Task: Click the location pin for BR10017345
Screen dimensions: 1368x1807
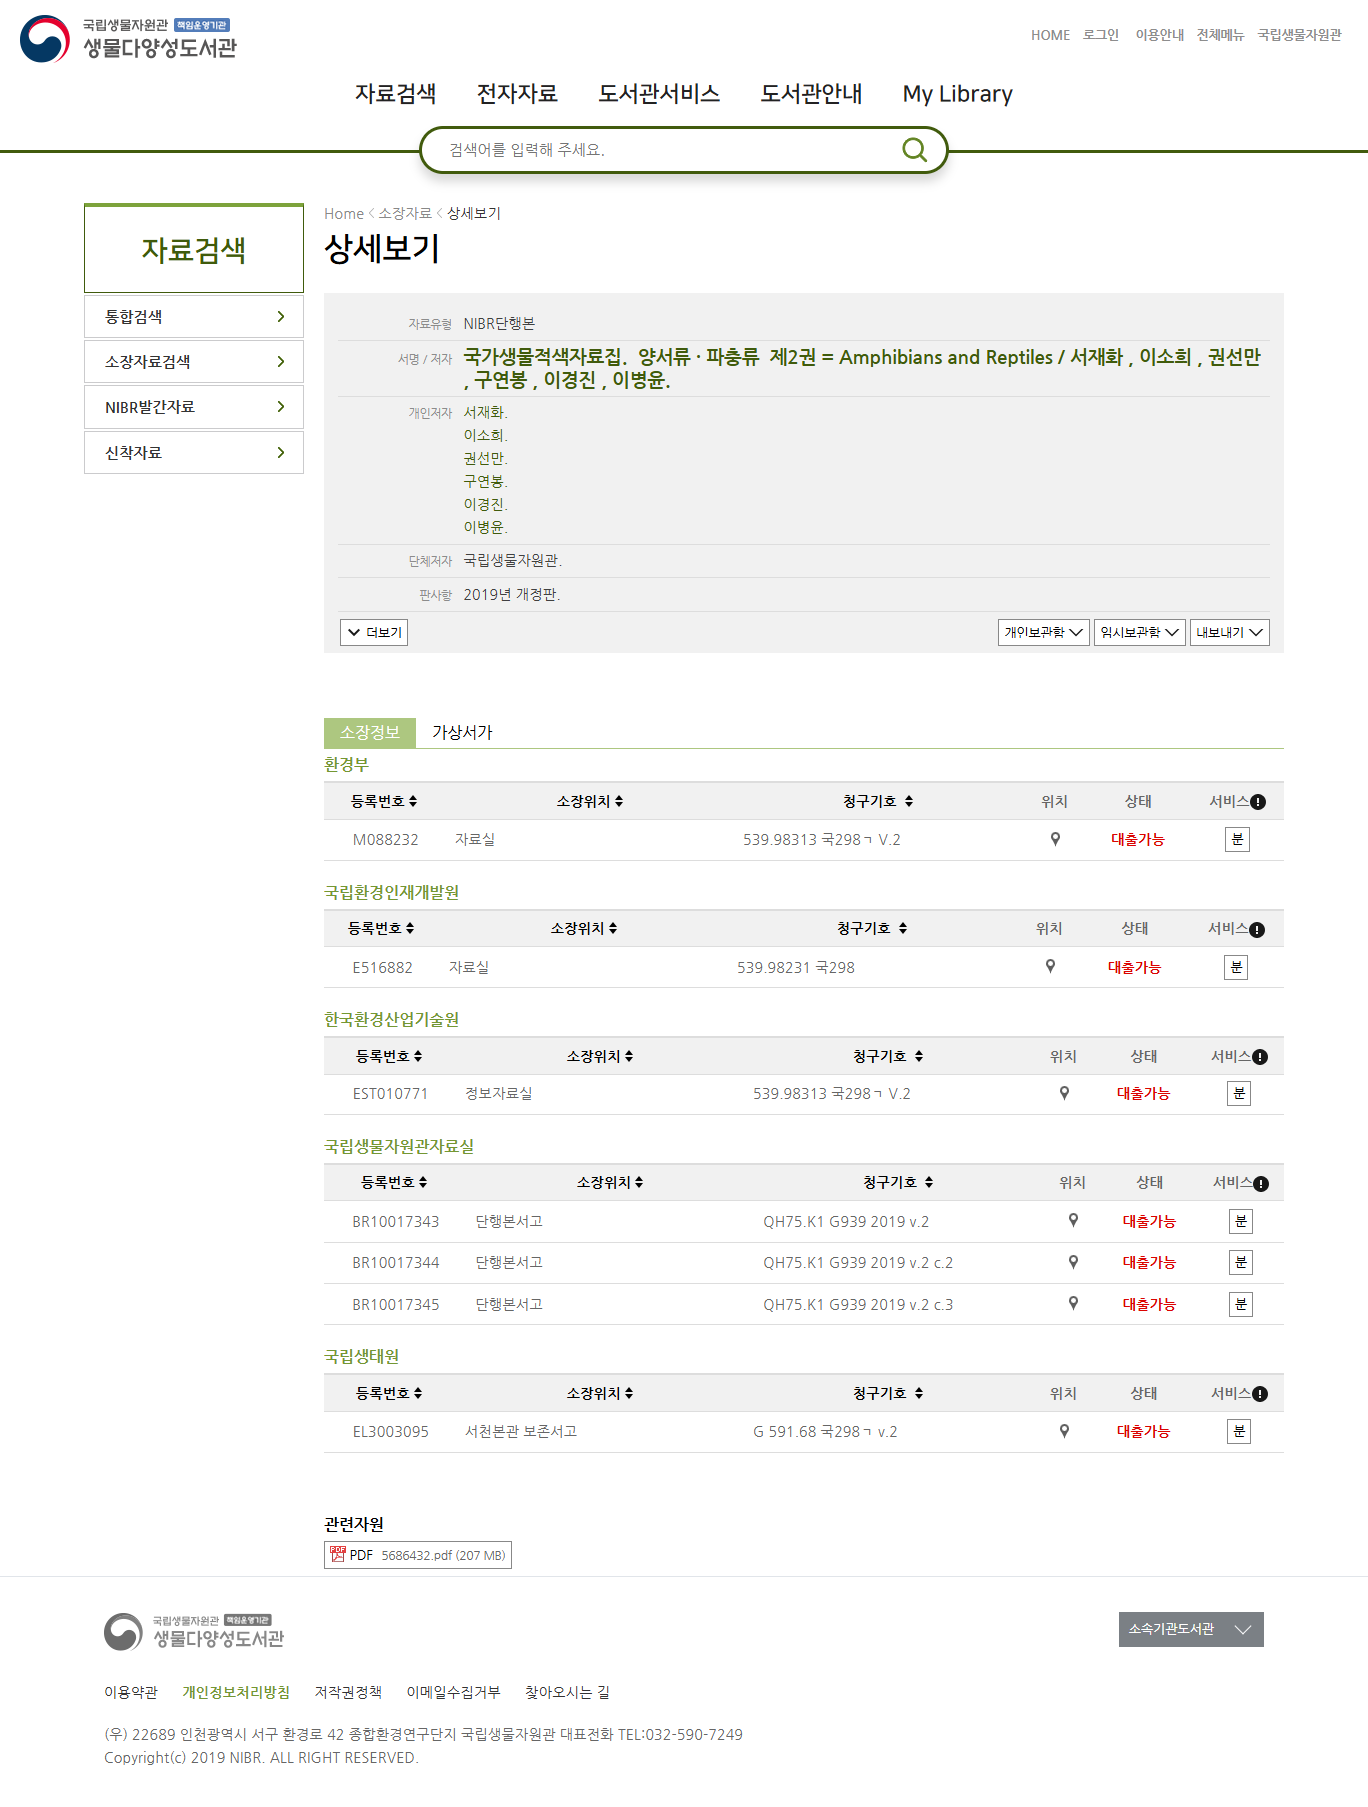Action: coord(1073,1303)
